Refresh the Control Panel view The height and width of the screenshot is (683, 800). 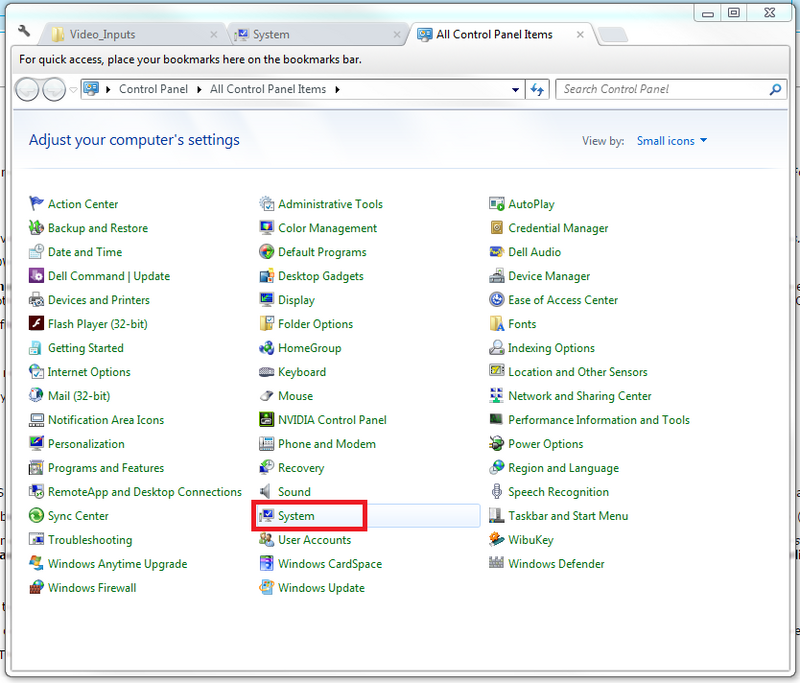[x=538, y=89]
